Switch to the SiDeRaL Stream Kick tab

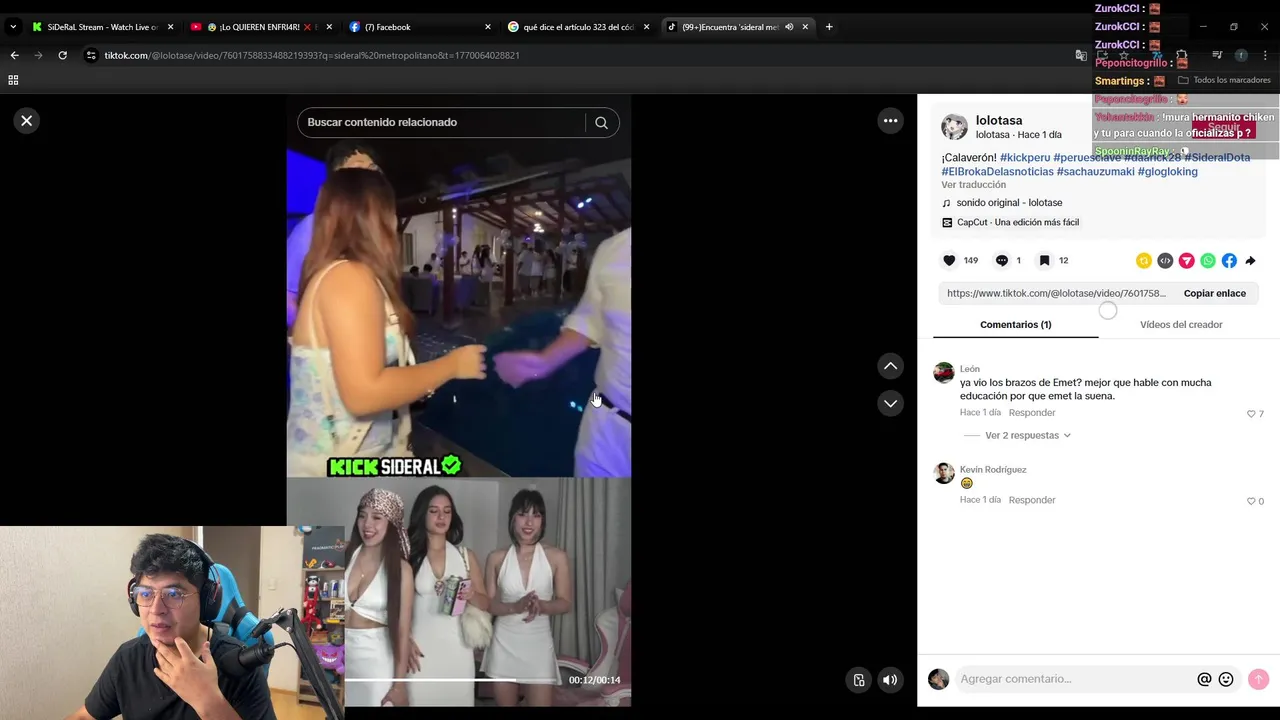[x=102, y=27]
